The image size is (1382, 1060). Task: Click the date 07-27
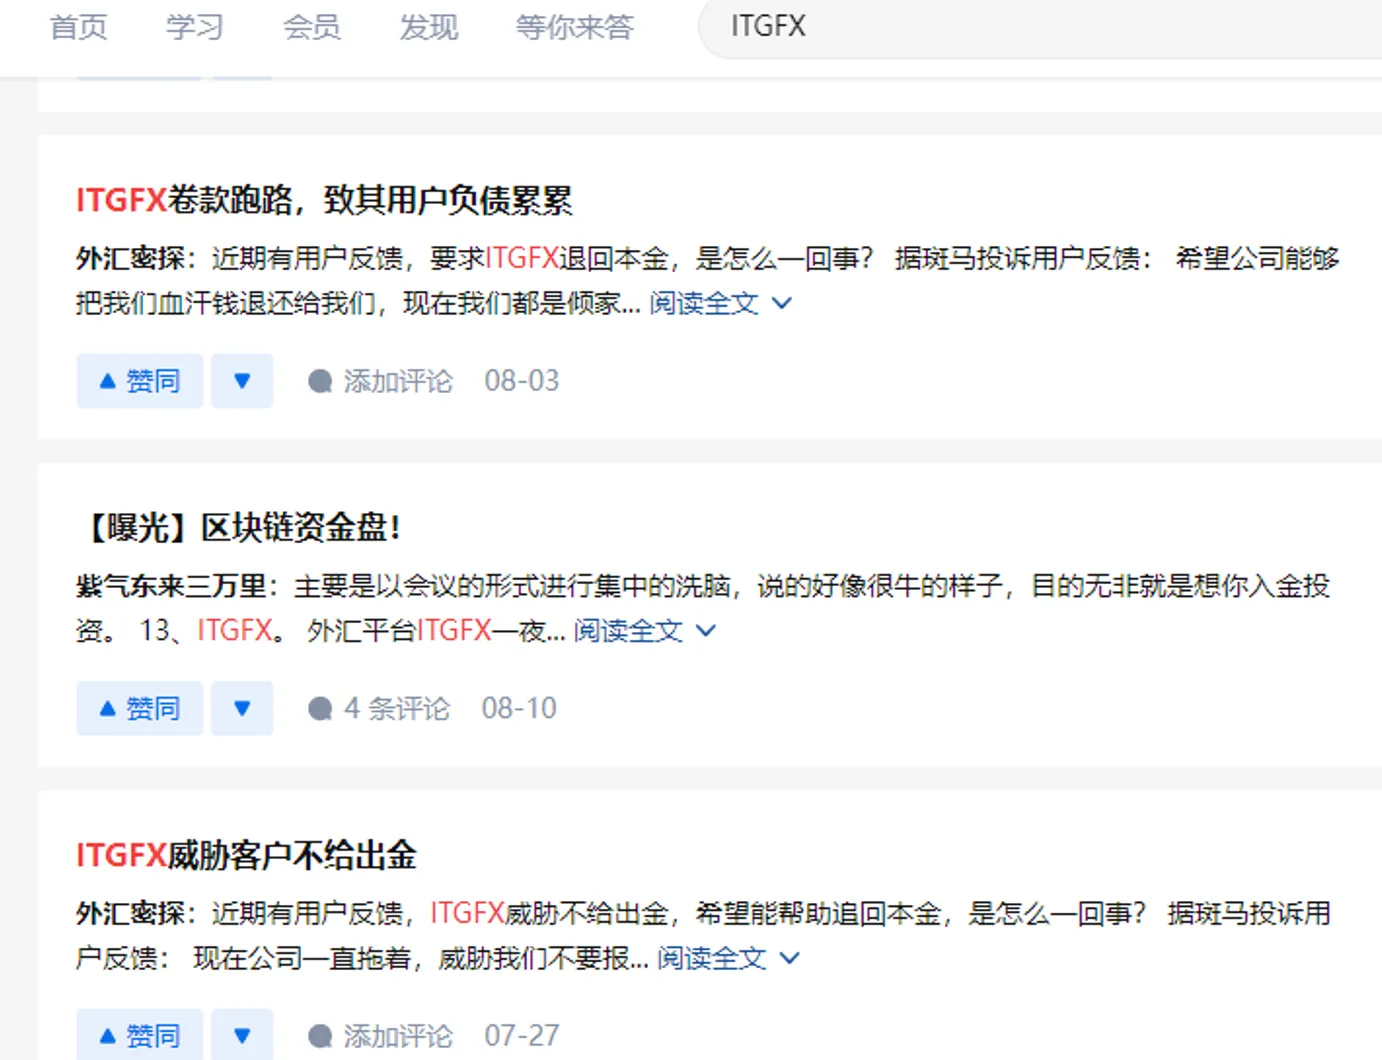pos(522,1036)
